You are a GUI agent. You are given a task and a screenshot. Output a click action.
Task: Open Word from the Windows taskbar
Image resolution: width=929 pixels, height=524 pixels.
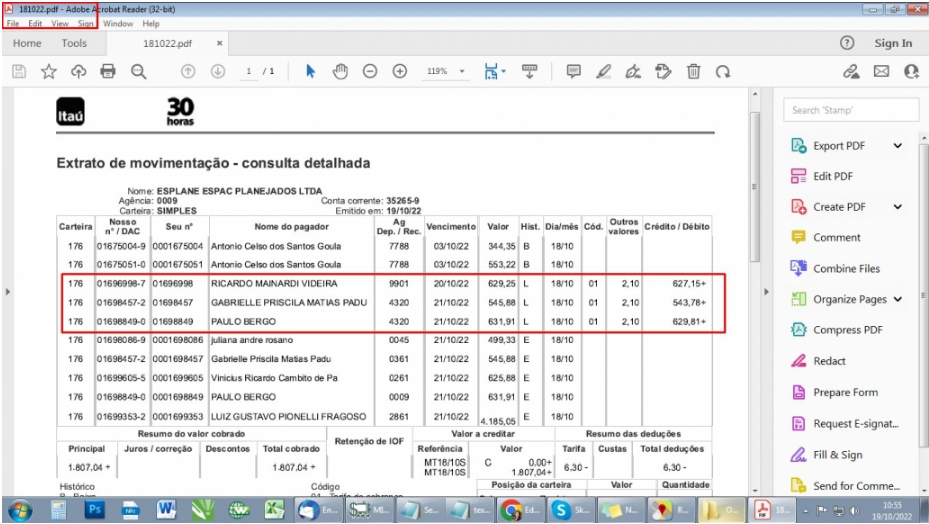point(166,509)
